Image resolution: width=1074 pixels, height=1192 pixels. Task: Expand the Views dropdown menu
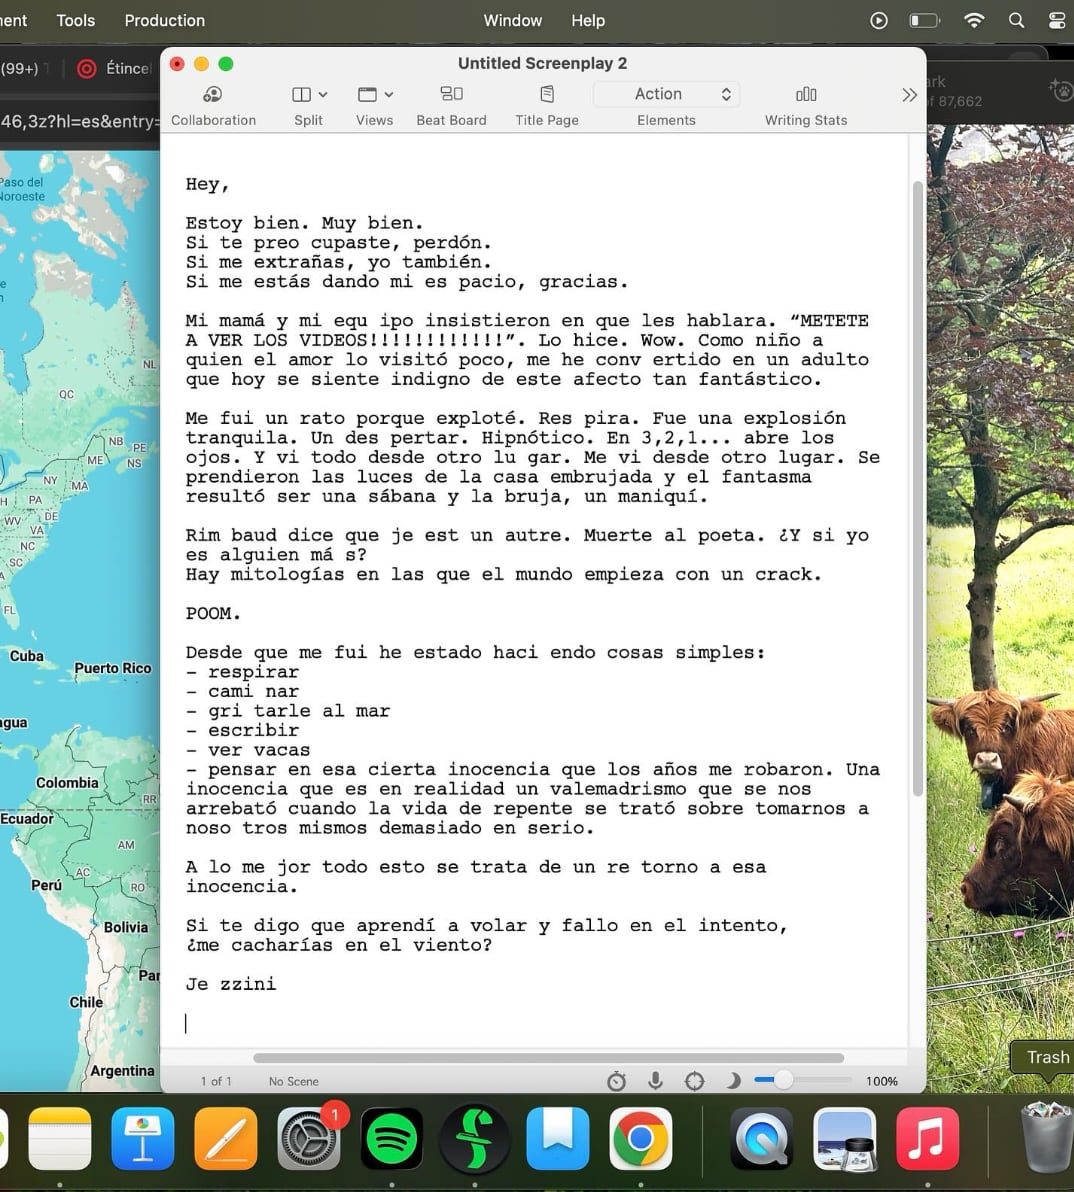pyautogui.click(x=375, y=94)
